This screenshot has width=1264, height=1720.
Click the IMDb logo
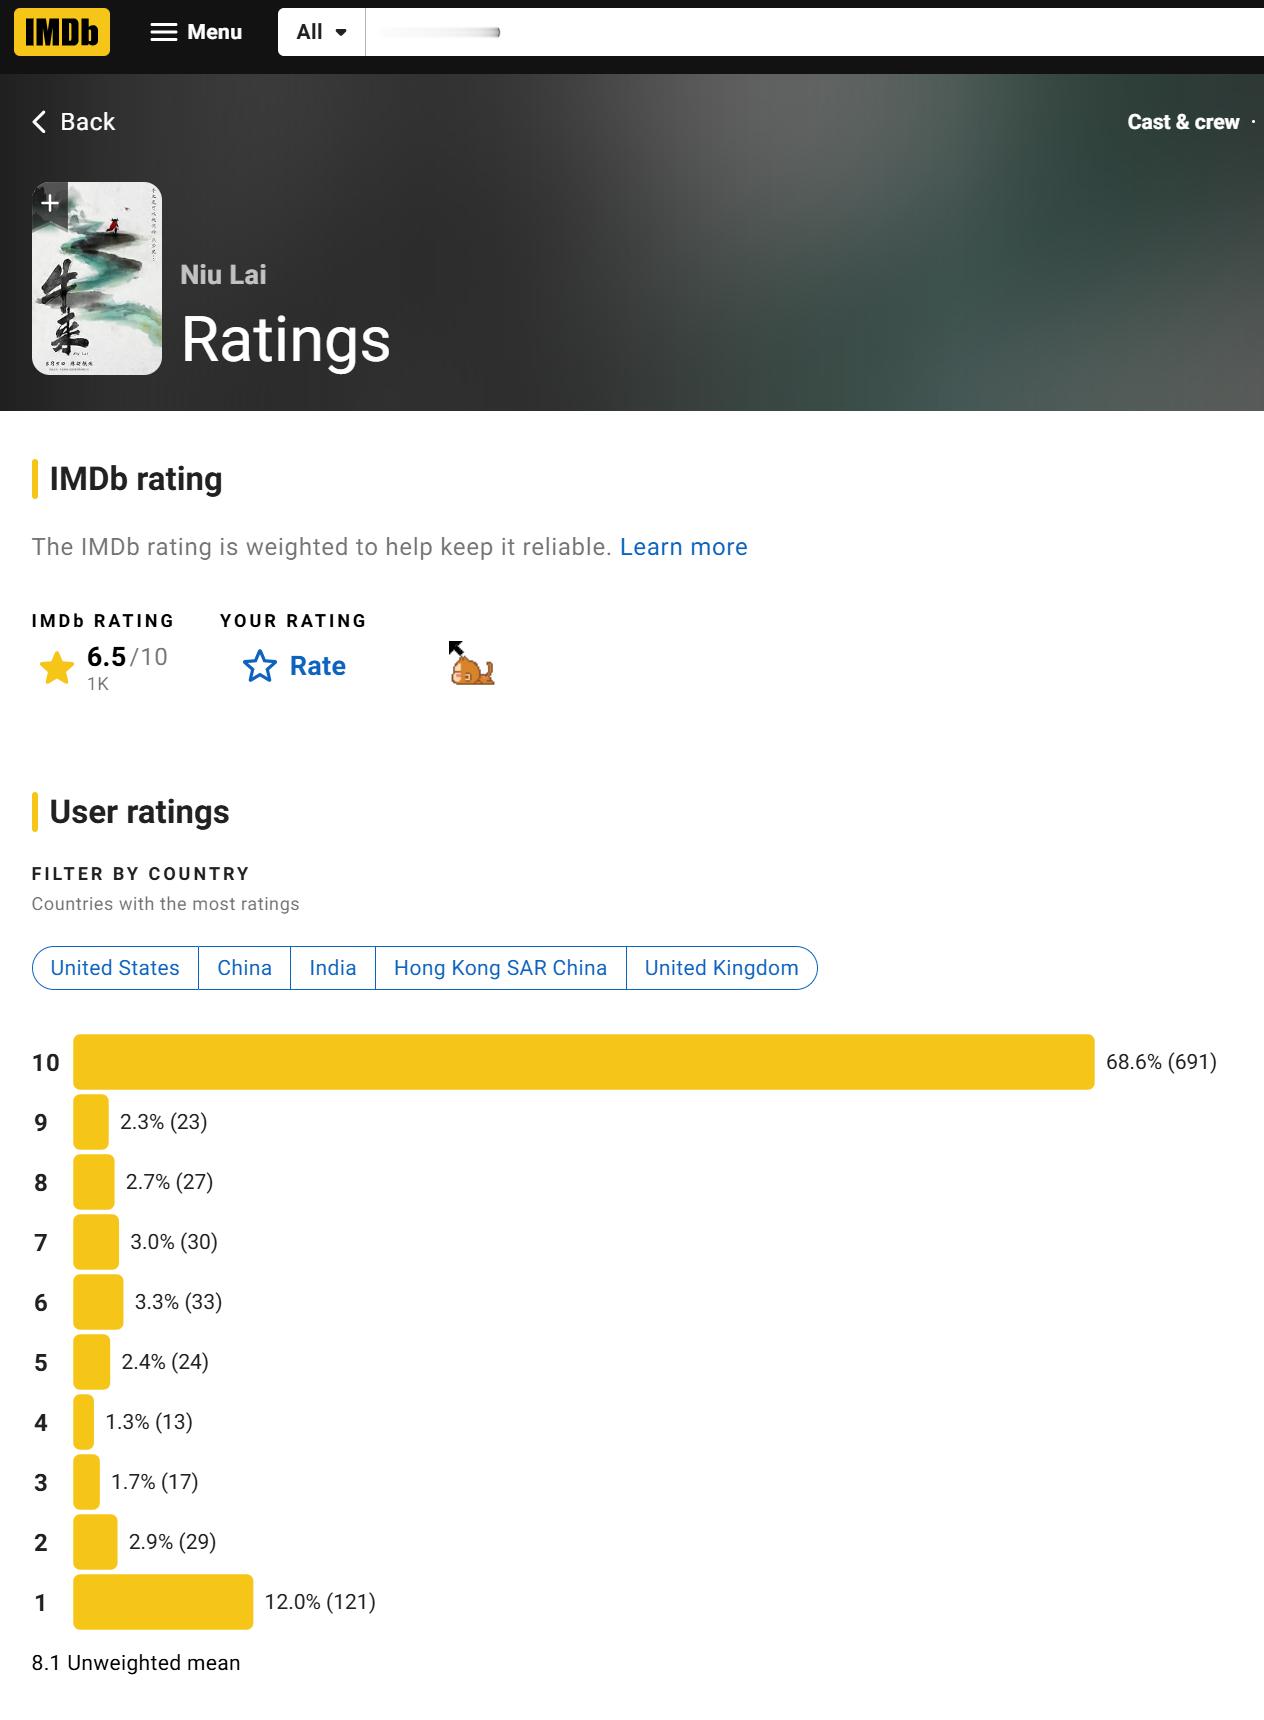[62, 32]
